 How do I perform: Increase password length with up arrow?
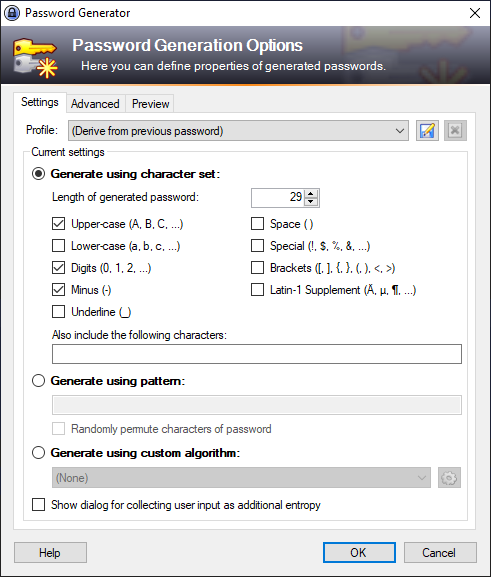coord(311,194)
